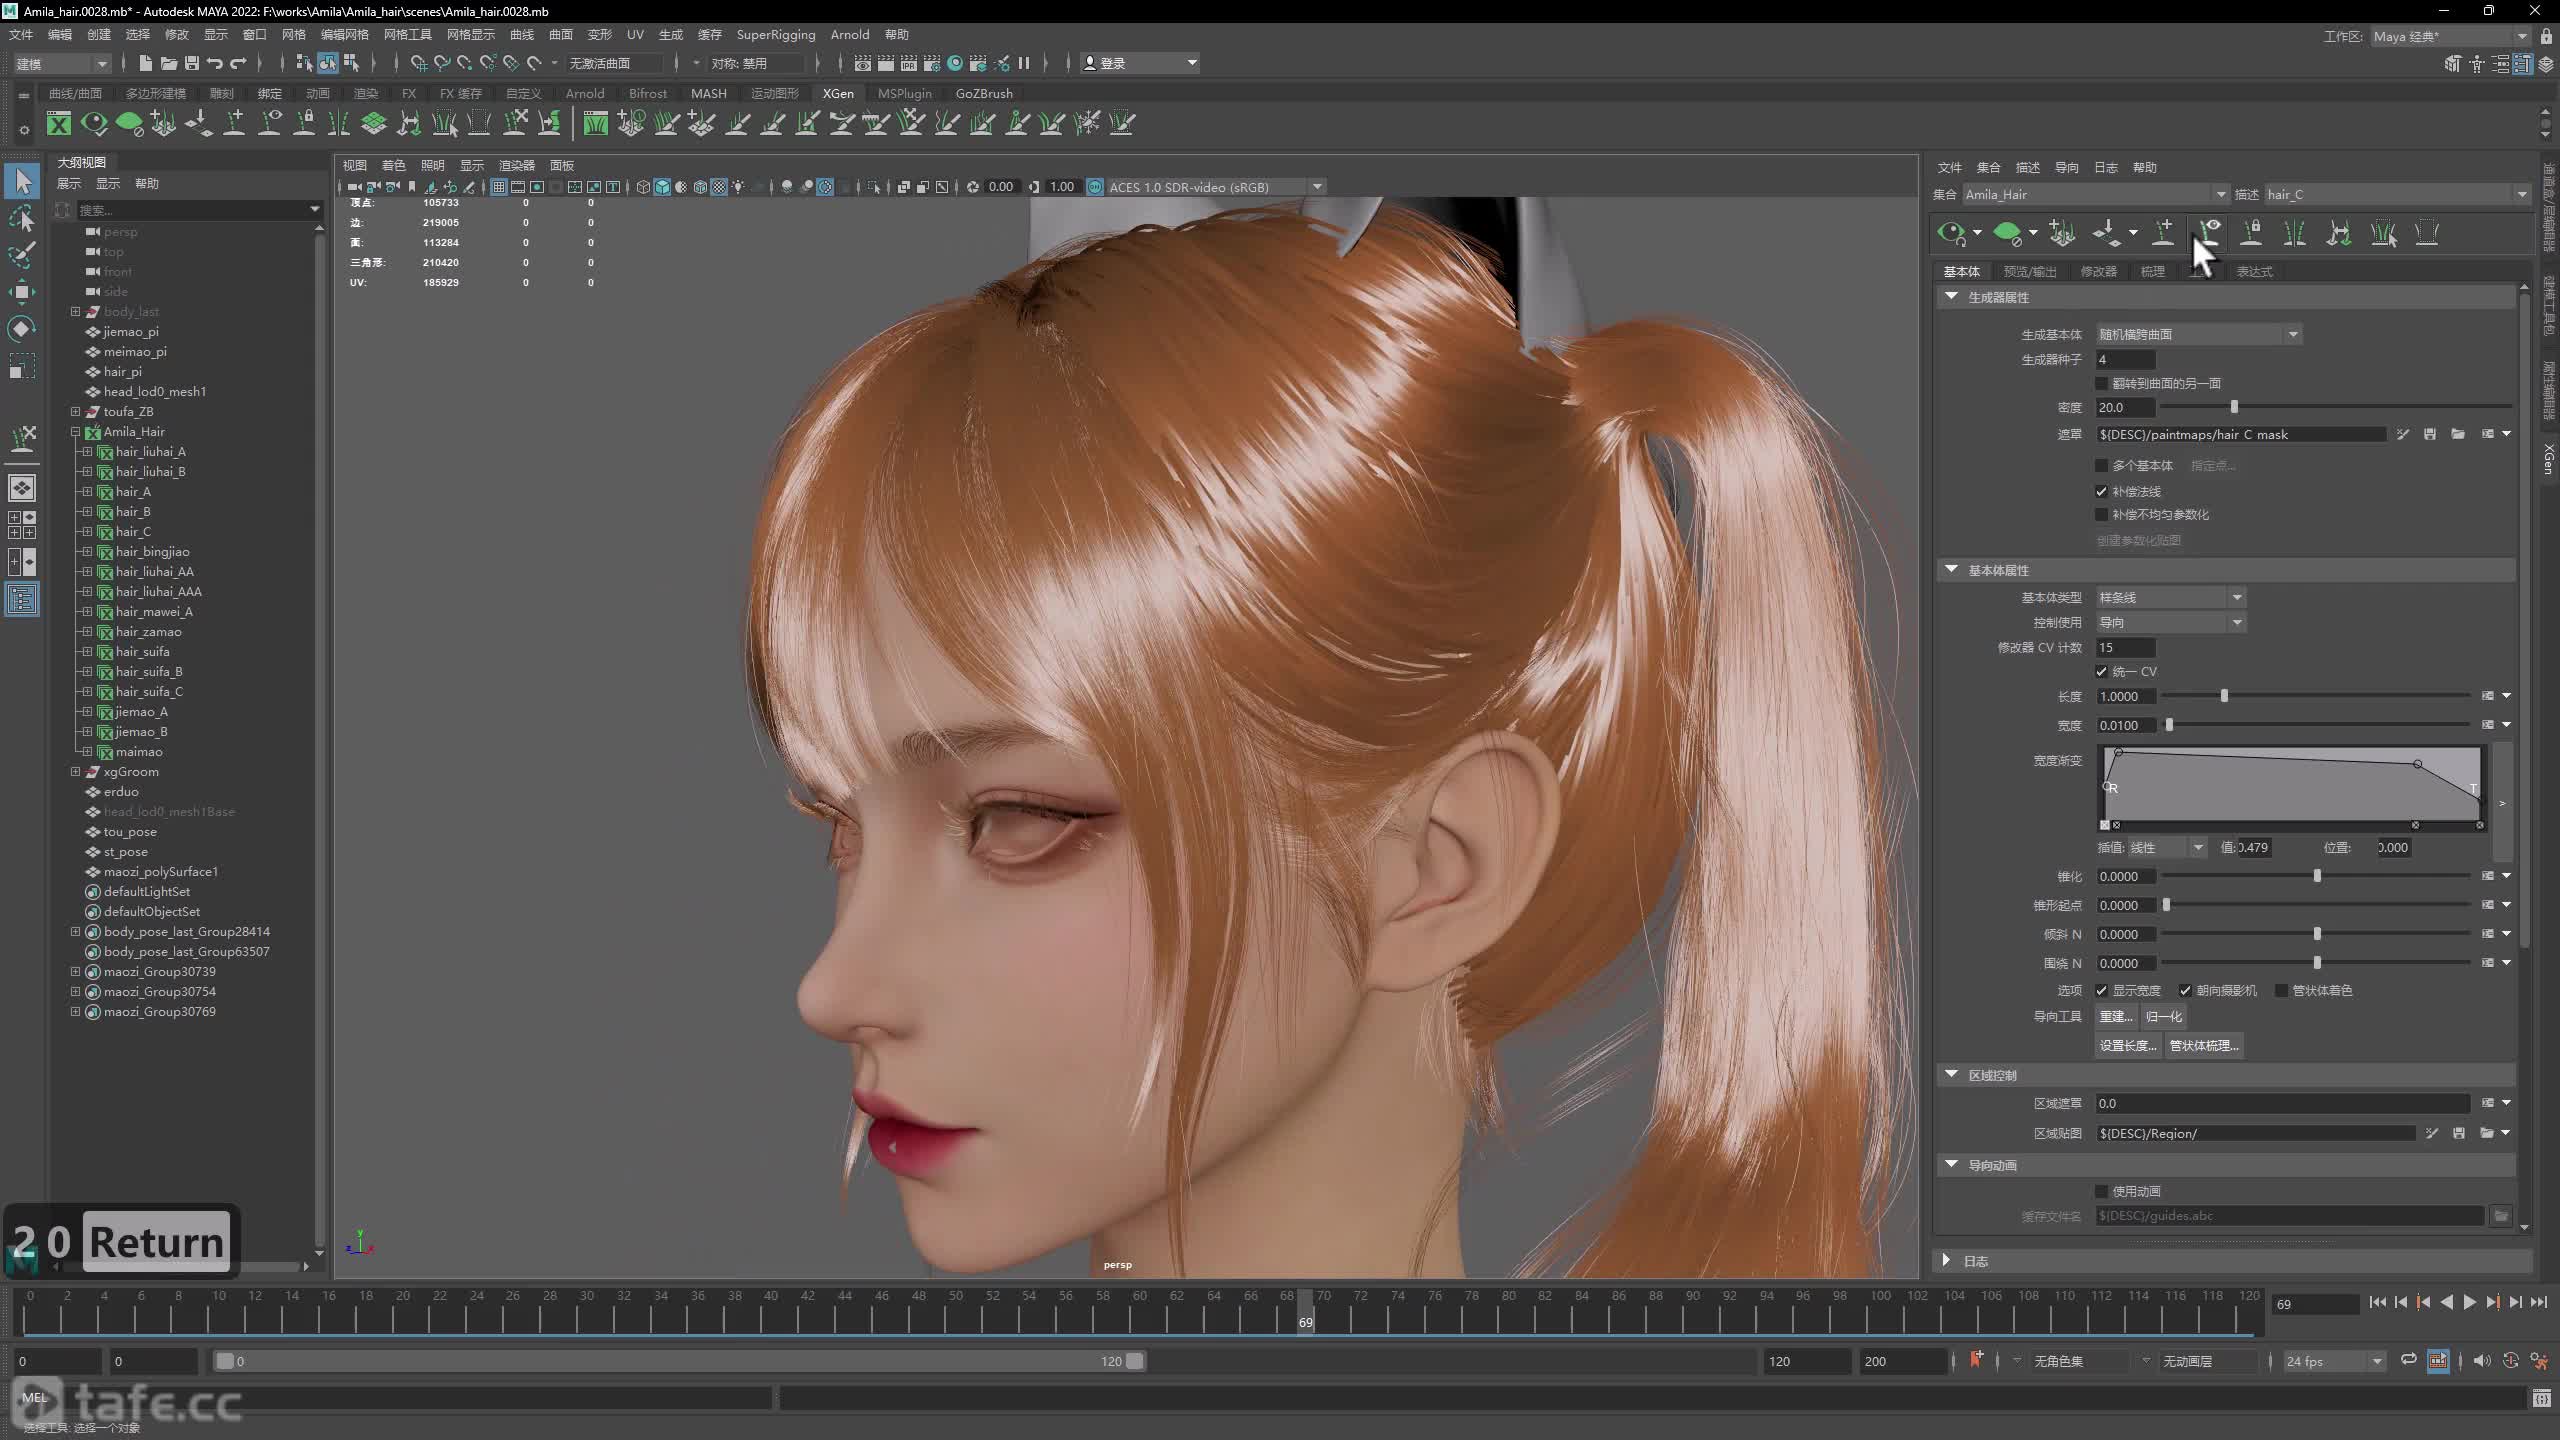Viewport: 2560px width, 1440px height.
Task: Uncheck the 统一 CV checkbox
Action: 2102,672
